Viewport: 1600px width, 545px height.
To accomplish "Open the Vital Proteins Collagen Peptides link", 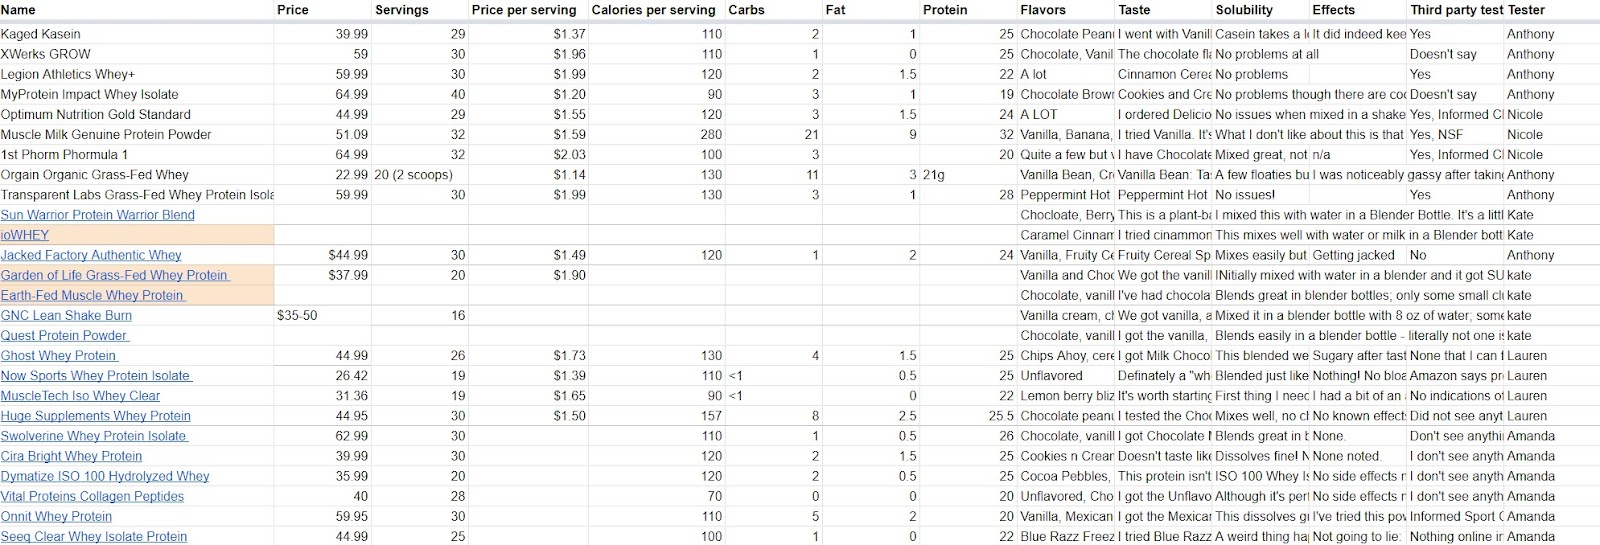I will click(93, 496).
